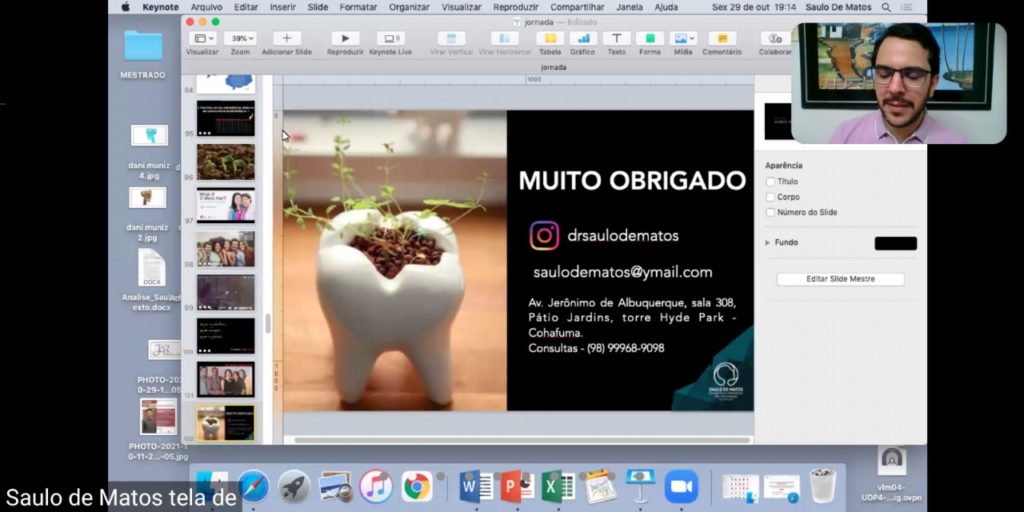Check the Número do Slide option

click(770, 212)
